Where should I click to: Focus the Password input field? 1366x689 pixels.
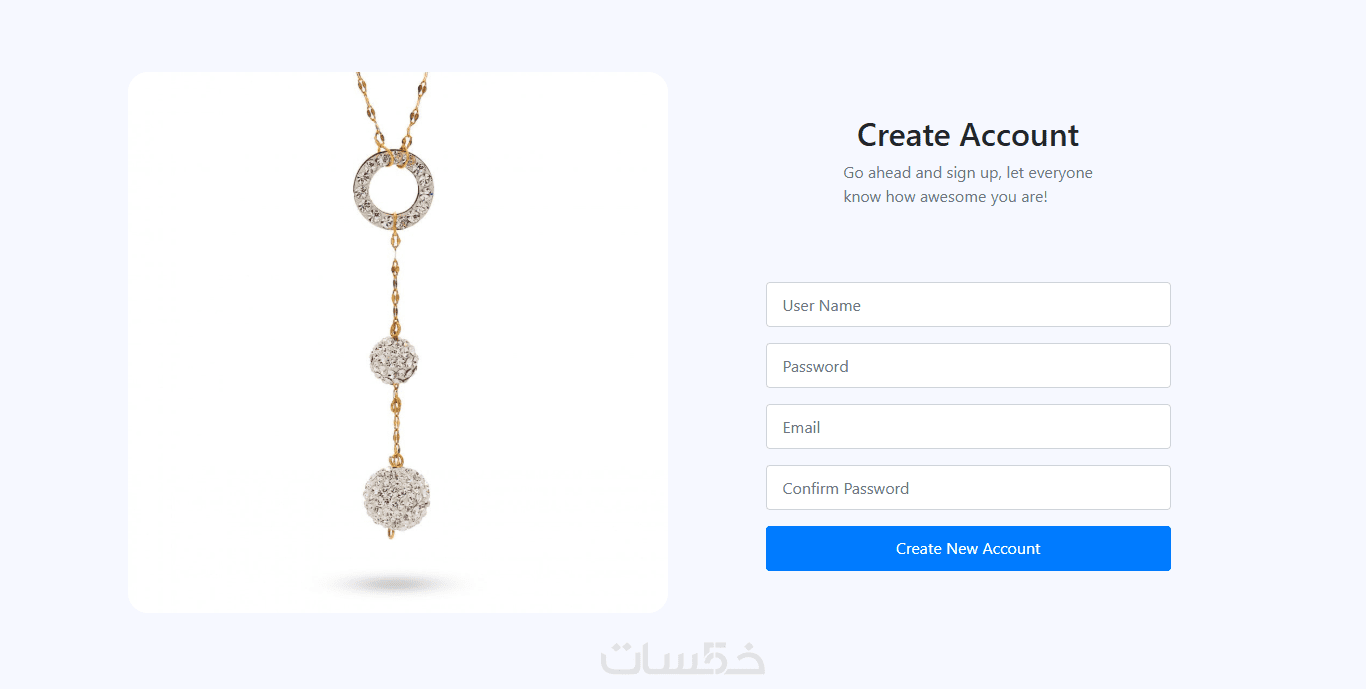click(968, 365)
